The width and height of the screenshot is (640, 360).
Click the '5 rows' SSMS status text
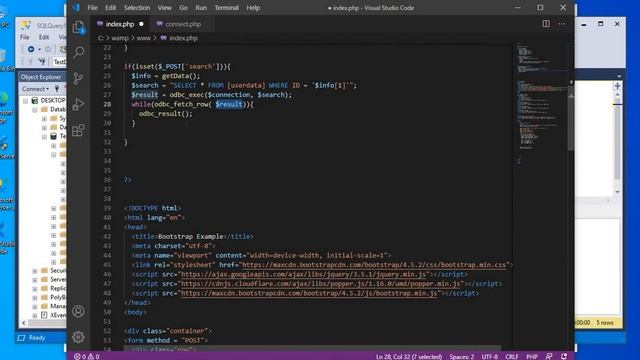coord(605,322)
